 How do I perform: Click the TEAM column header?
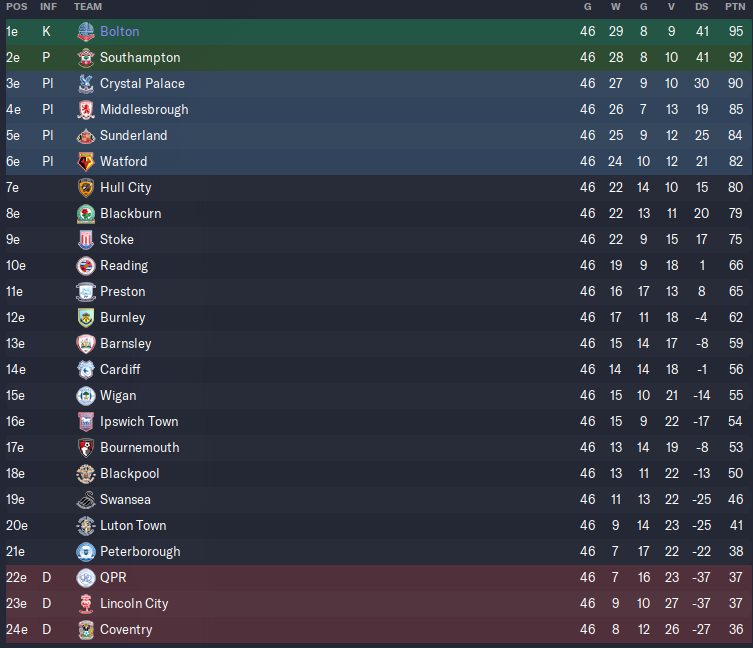tap(88, 7)
